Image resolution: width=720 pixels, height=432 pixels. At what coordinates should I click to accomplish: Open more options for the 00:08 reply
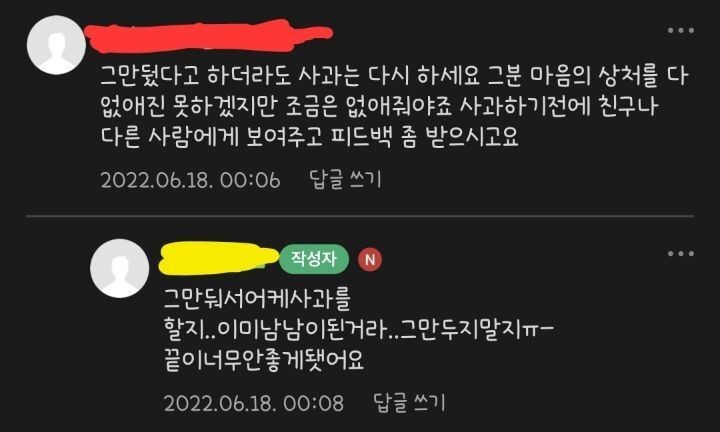pos(681,253)
